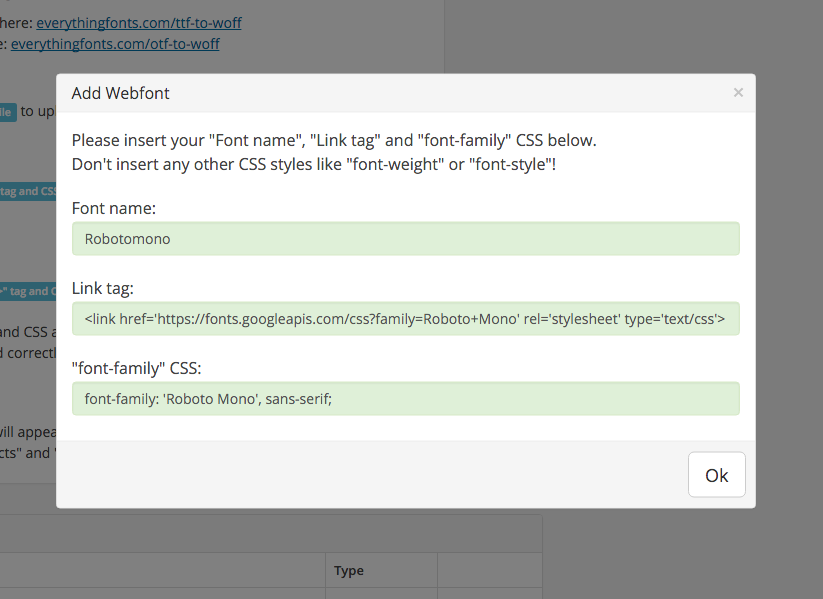823x599 pixels.
Task: Click the "Please insert your" instruction line
Action: (334, 140)
